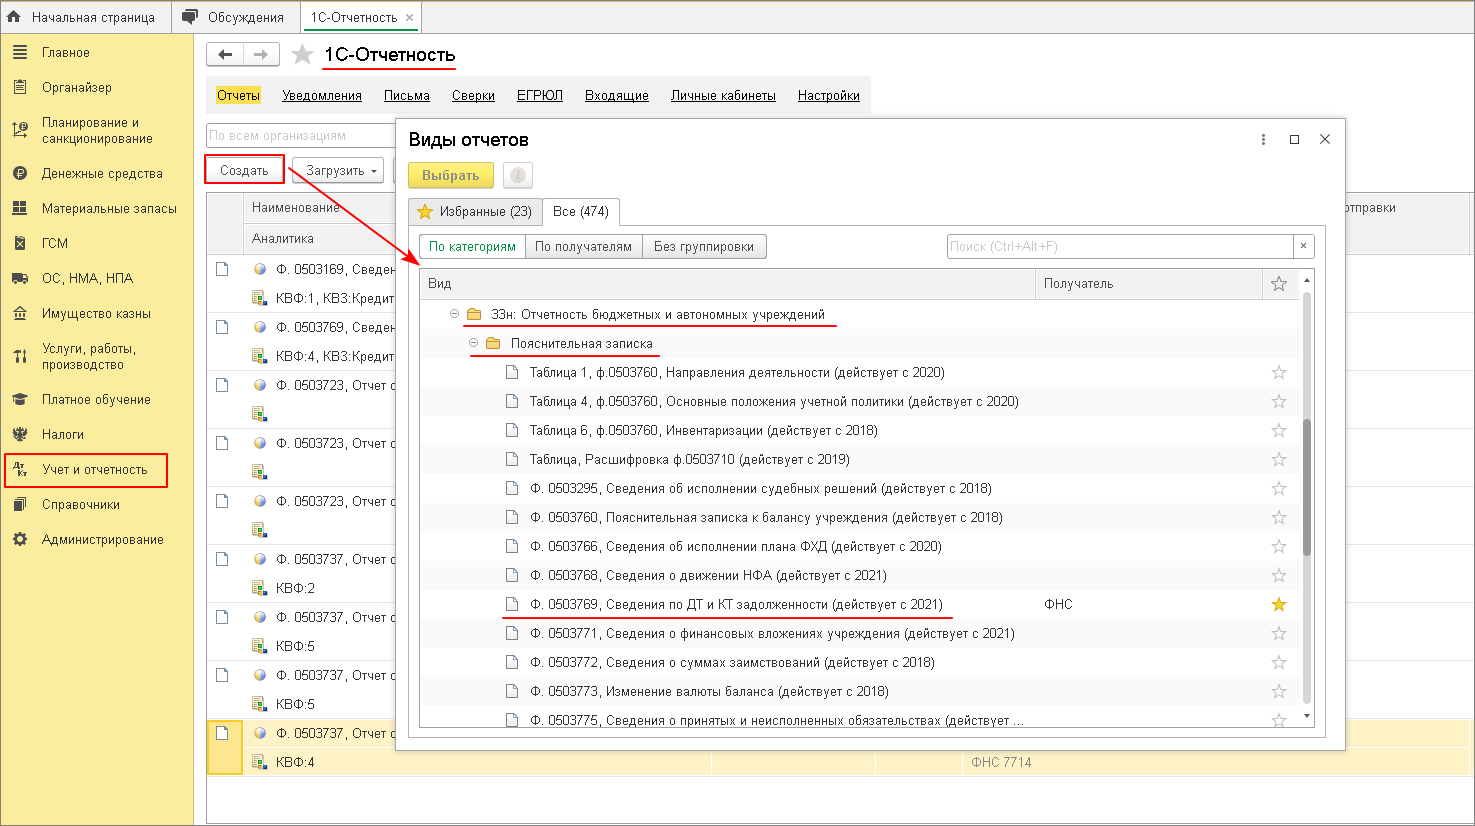Click report list vertical scrollbar thumb
This screenshot has height=826, width=1475.
tap(1307, 487)
